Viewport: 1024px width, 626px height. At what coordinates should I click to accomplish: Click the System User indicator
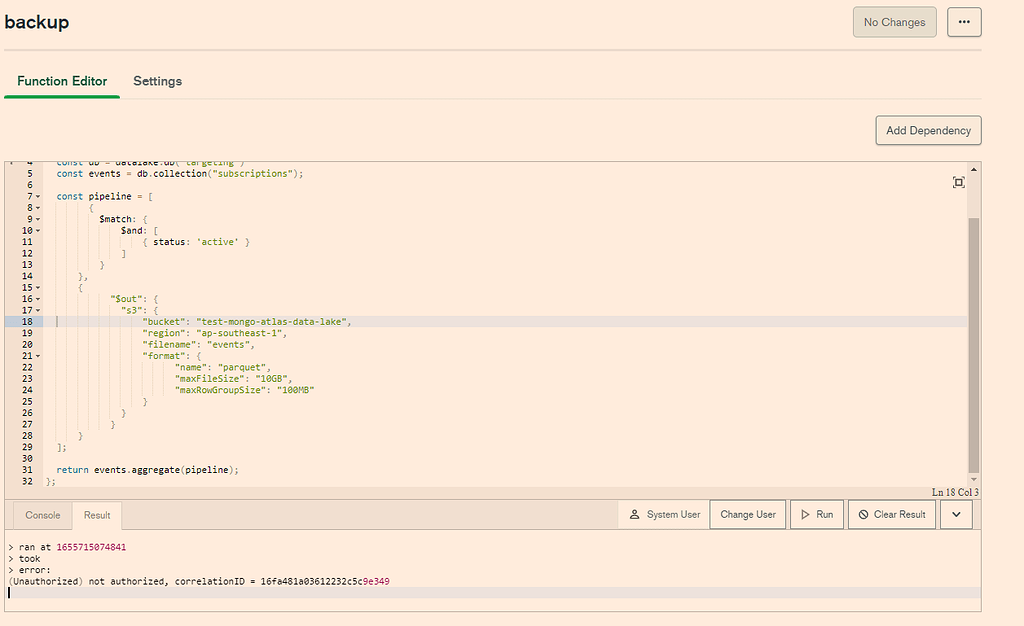click(664, 515)
